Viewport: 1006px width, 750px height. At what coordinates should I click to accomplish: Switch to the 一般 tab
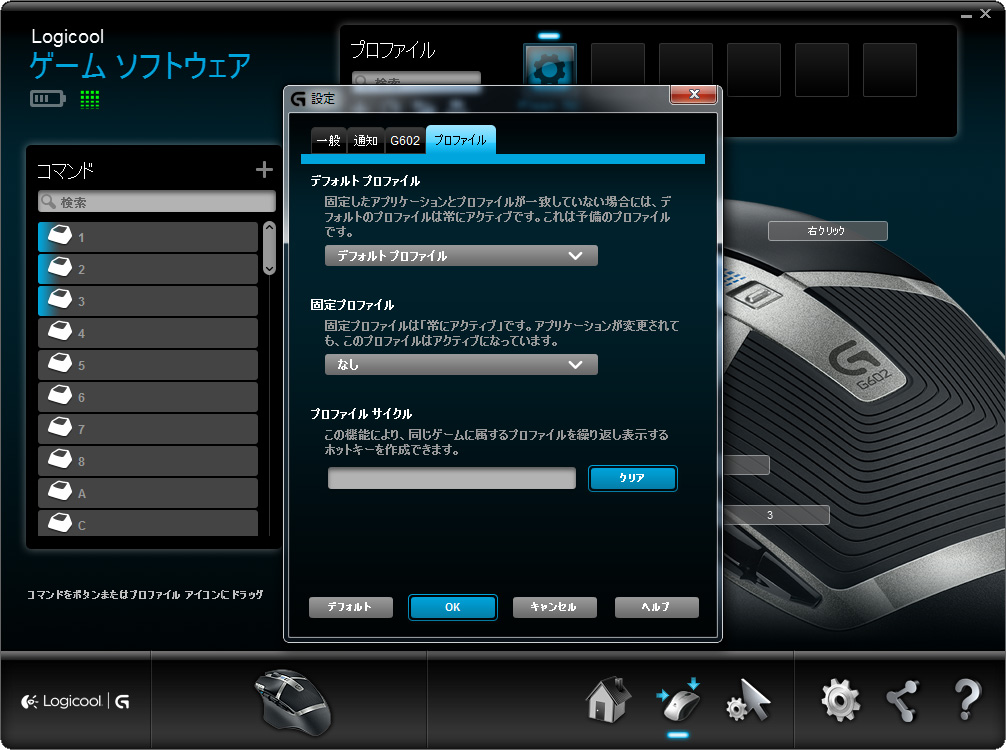tap(328, 141)
